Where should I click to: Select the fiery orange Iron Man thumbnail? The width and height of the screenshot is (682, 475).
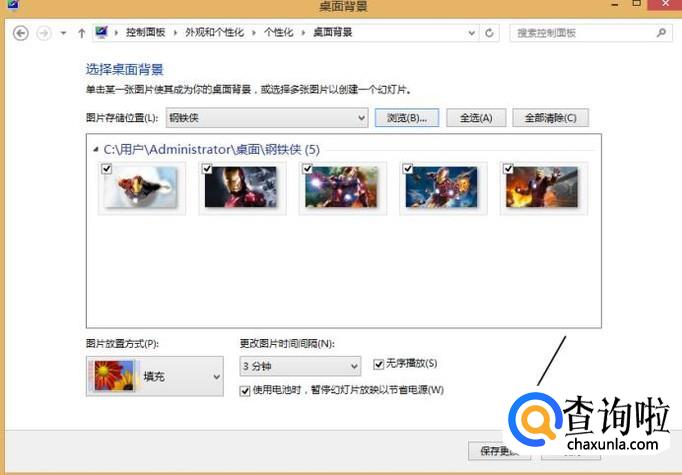click(542, 187)
